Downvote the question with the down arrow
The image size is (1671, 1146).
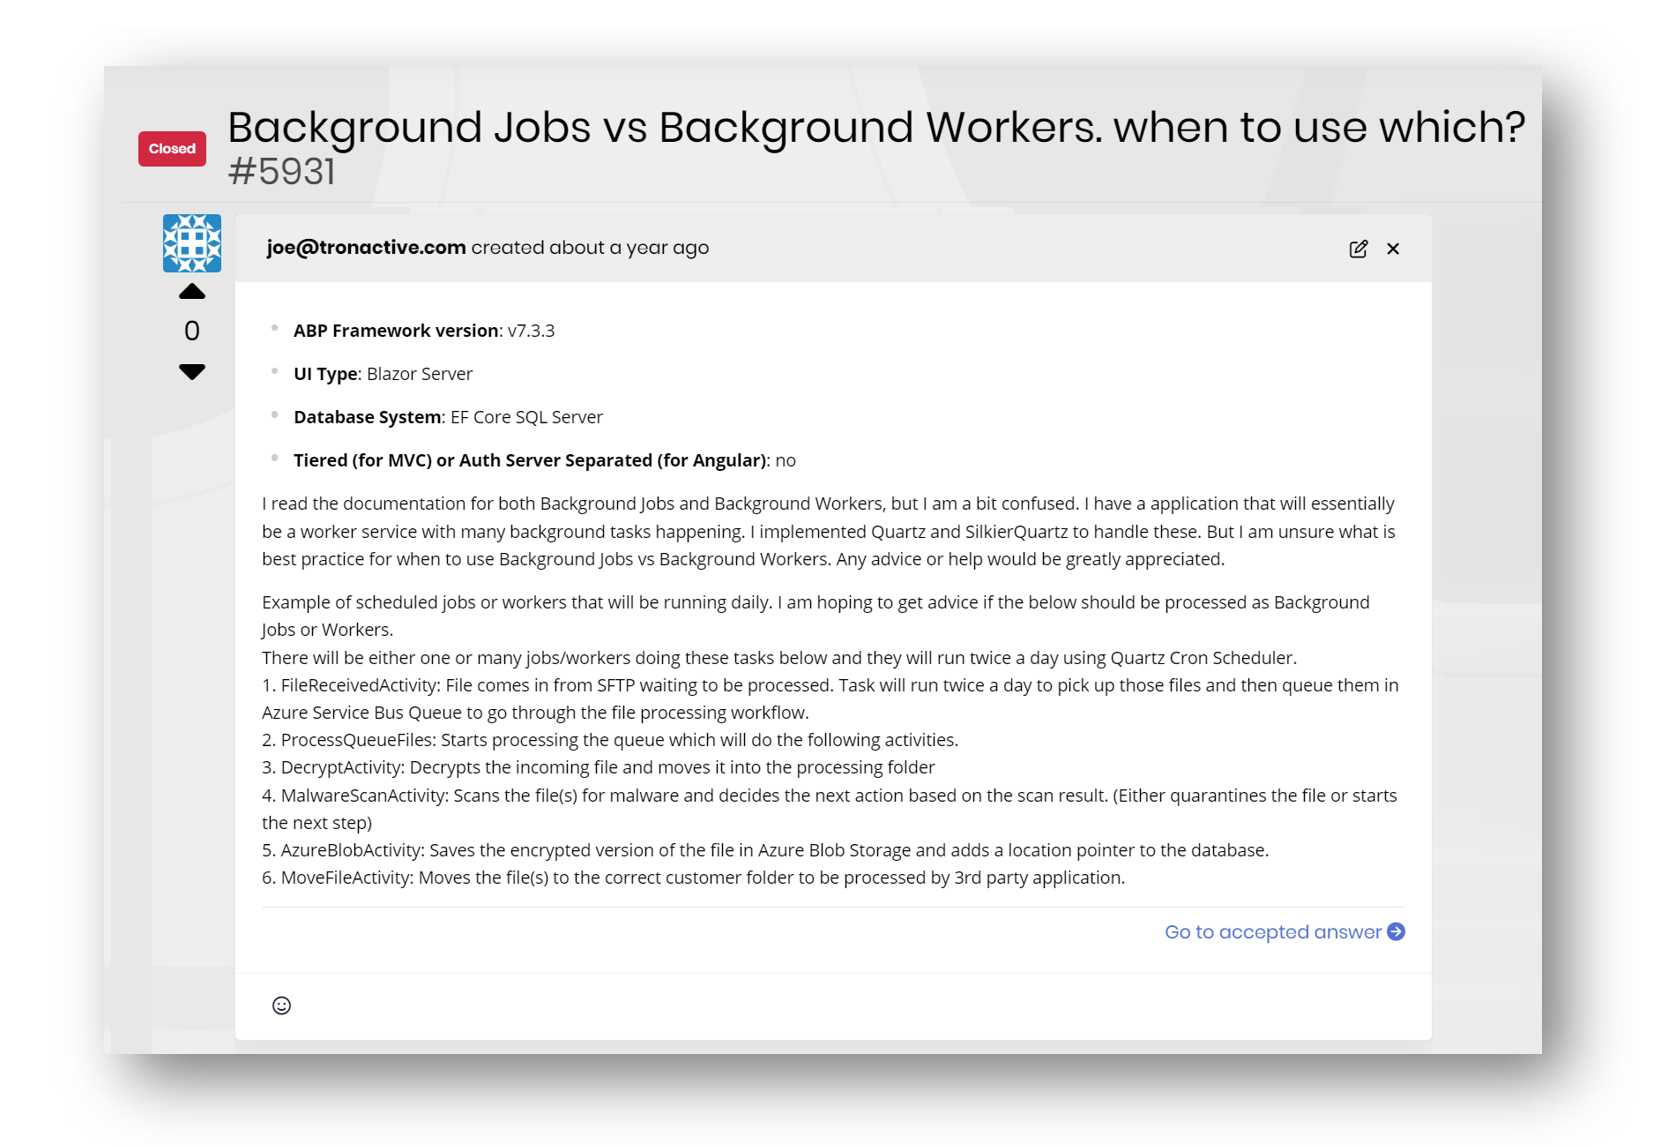[x=192, y=371]
